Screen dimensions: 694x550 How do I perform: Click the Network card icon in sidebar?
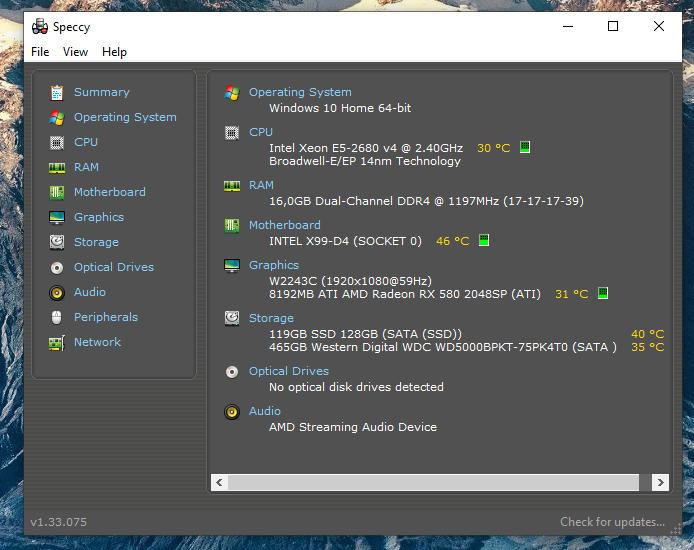pos(57,343)
